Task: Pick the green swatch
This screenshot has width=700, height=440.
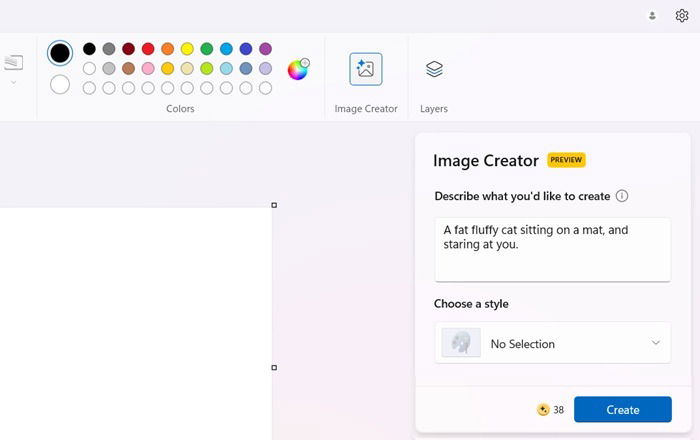Action: pos(207,49)
